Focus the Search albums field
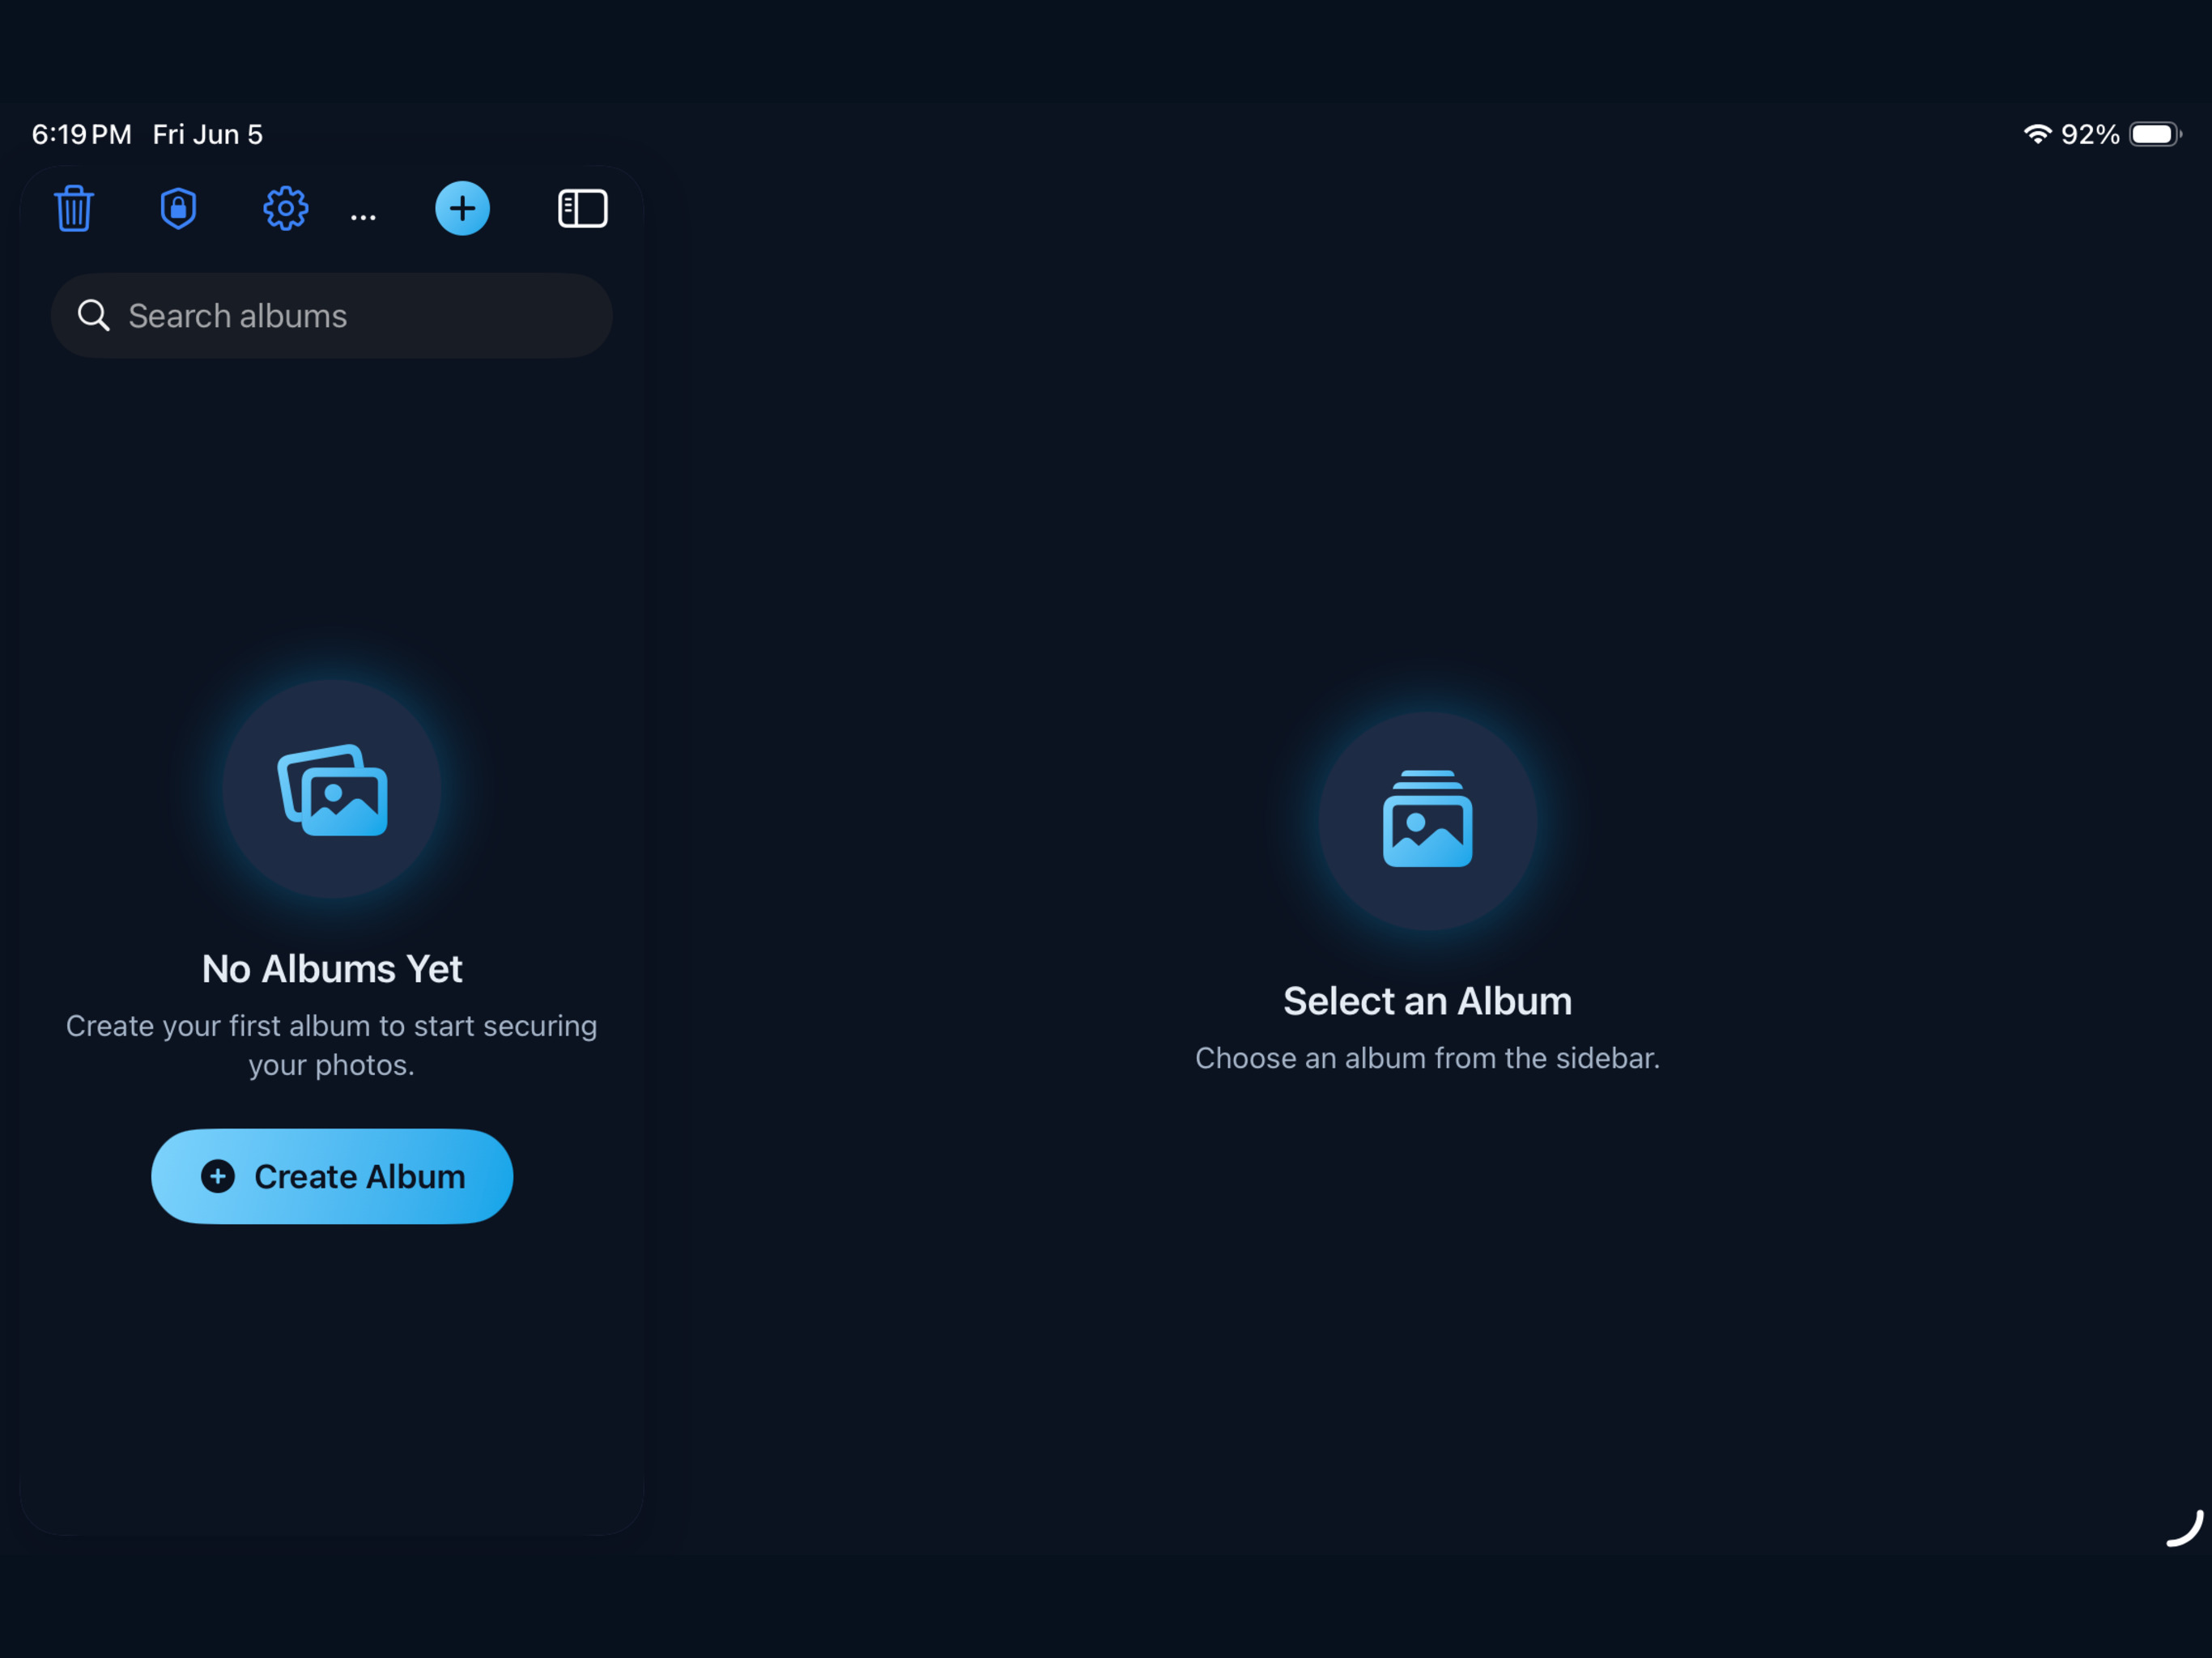This screenshot has height=1658, width=2212. pos(332,316)
